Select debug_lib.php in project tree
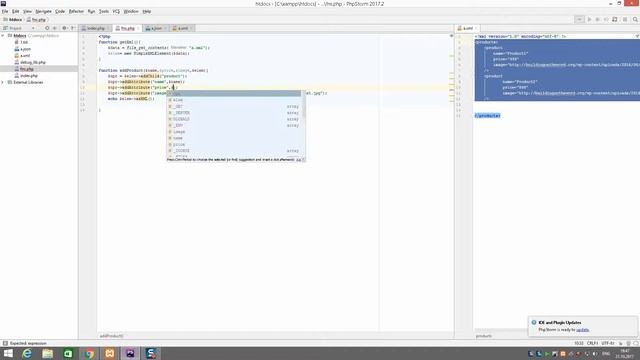The image size is (640, 360). tap(33, 62)
